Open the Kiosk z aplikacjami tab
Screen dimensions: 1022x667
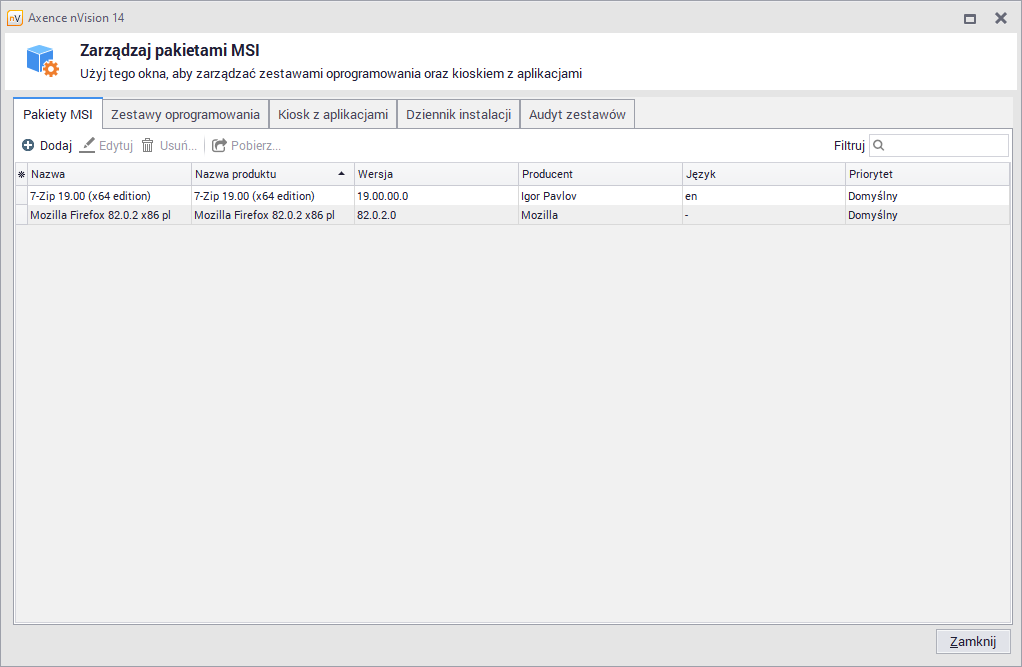(x=333, y=114)
